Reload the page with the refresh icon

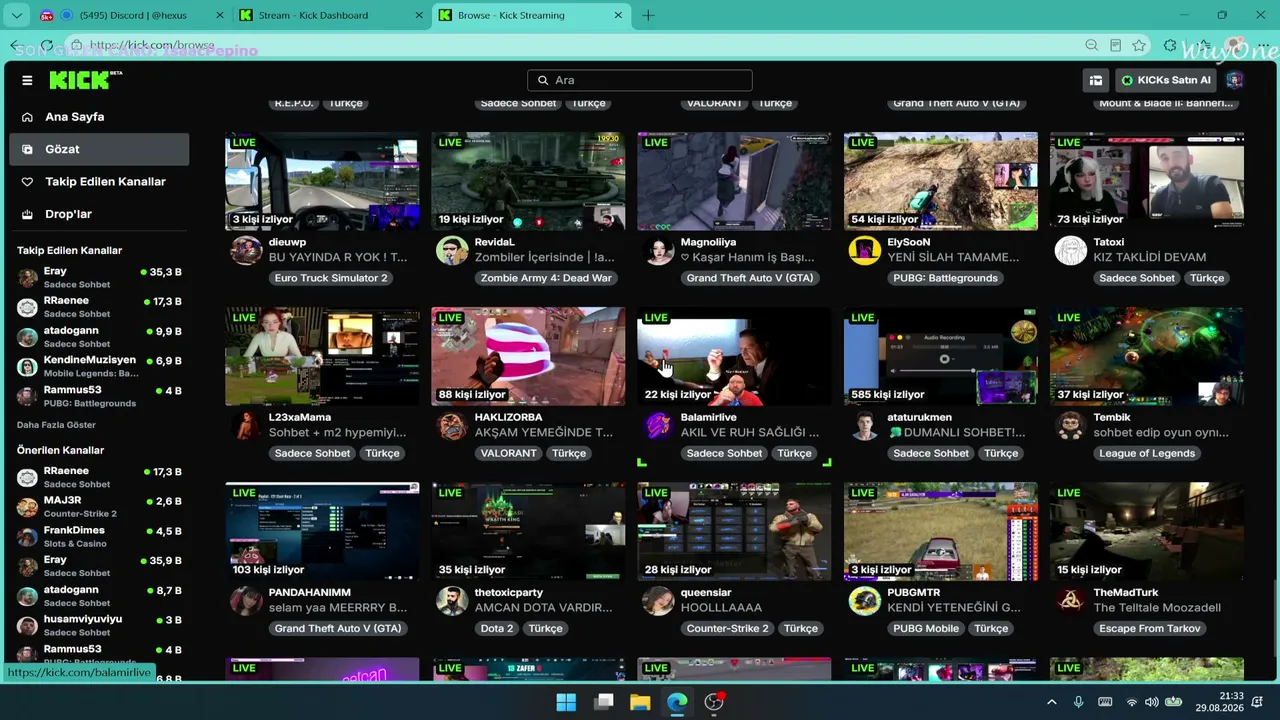[x=46, y=45]
